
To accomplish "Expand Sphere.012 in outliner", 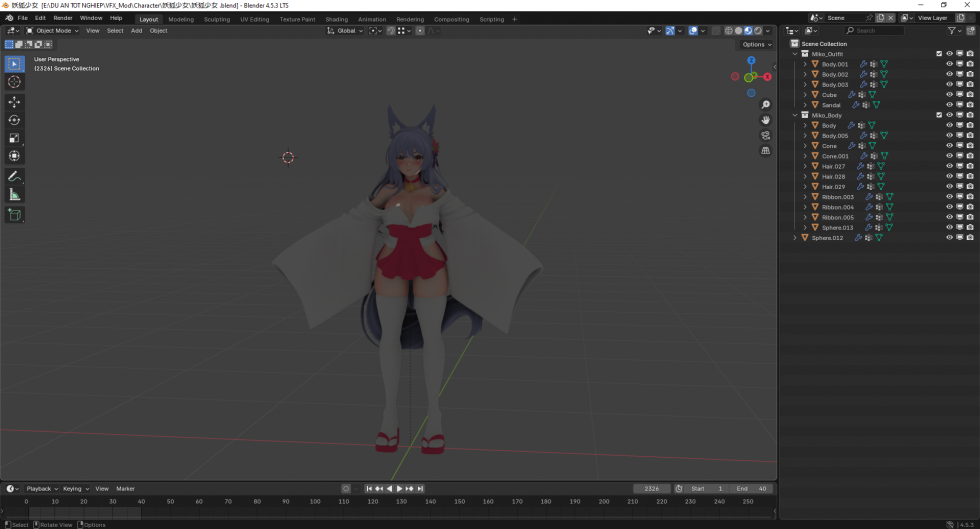I will [795, 238].
